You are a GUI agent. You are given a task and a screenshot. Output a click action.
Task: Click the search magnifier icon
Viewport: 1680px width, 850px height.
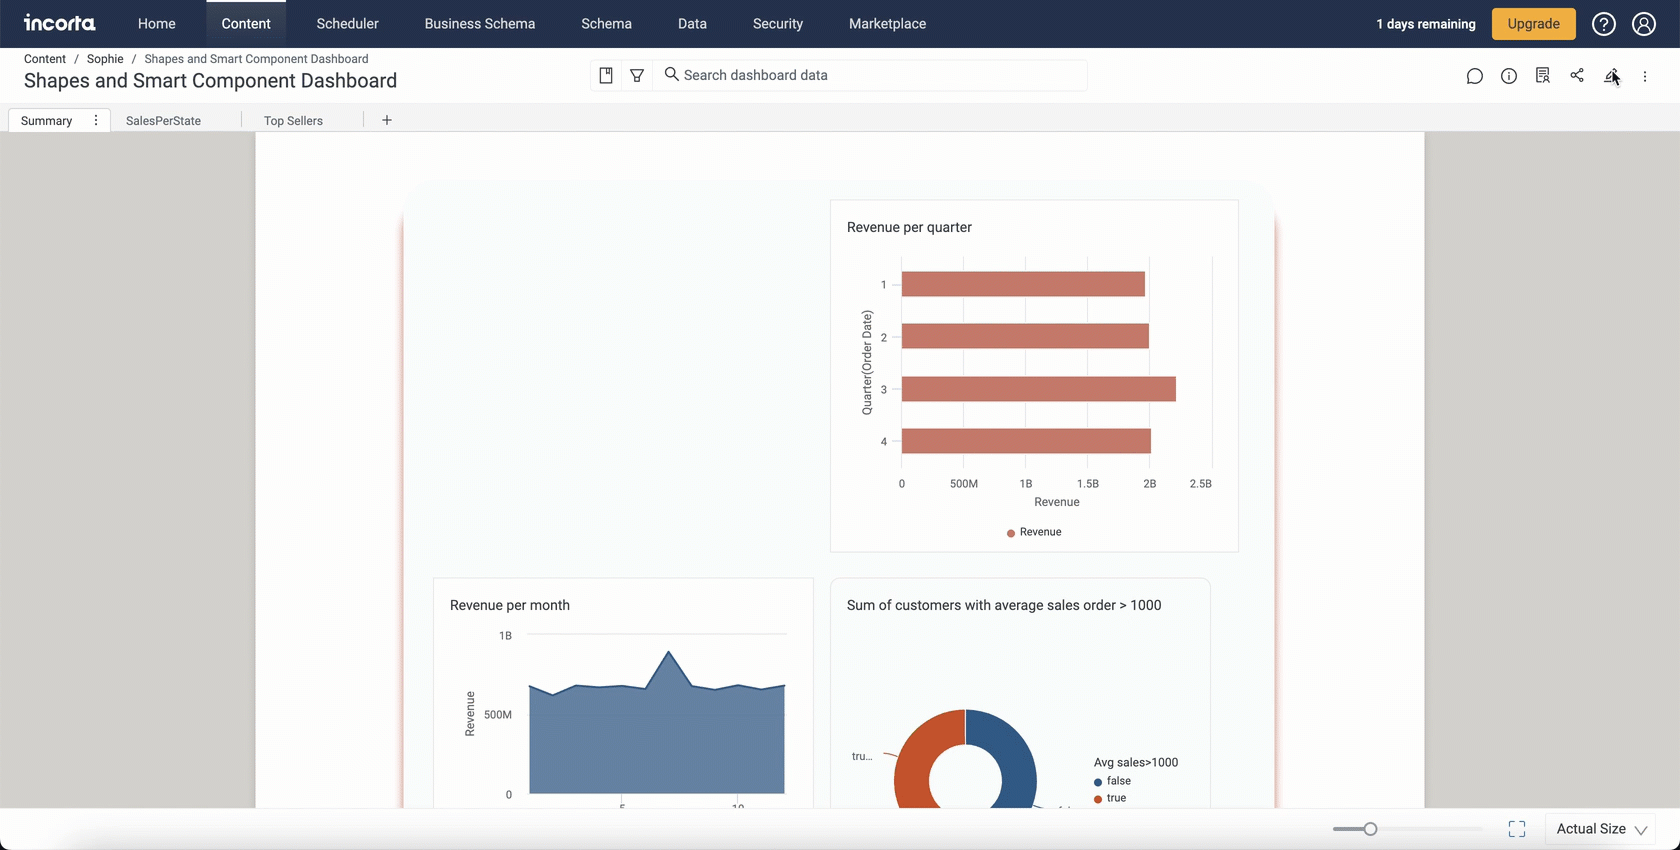672,74
